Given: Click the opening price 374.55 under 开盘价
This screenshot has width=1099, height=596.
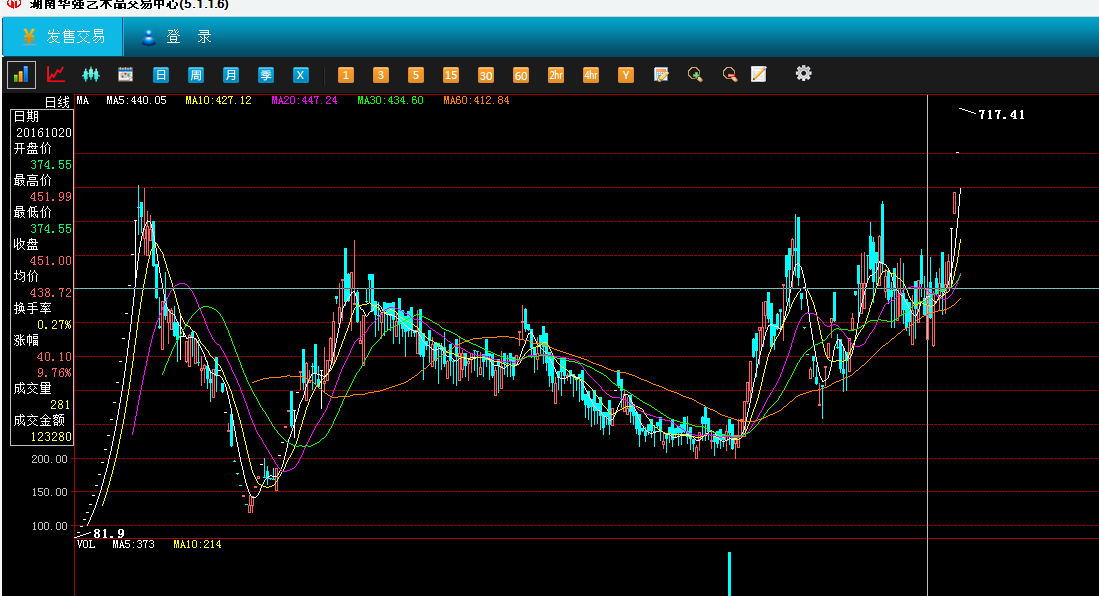Looking at the screenshot, I should click(50, 165).
